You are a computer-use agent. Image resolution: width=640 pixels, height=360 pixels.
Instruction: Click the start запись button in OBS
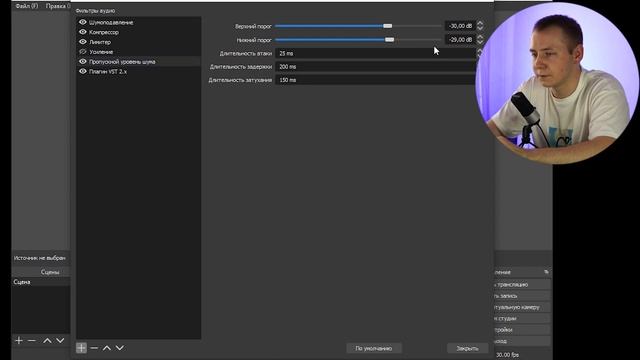pos(522,296)
